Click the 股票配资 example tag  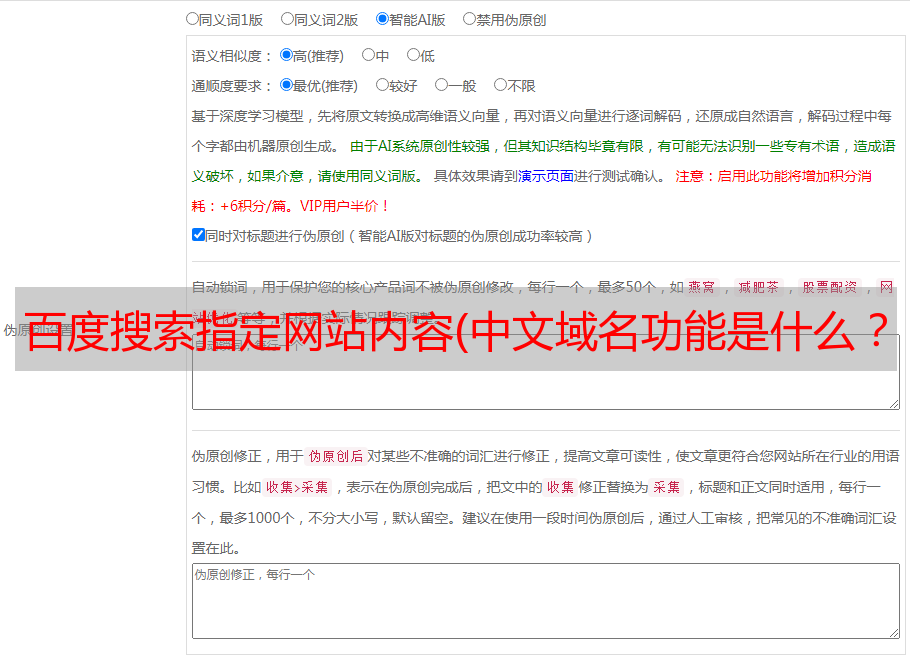point(830,287)
